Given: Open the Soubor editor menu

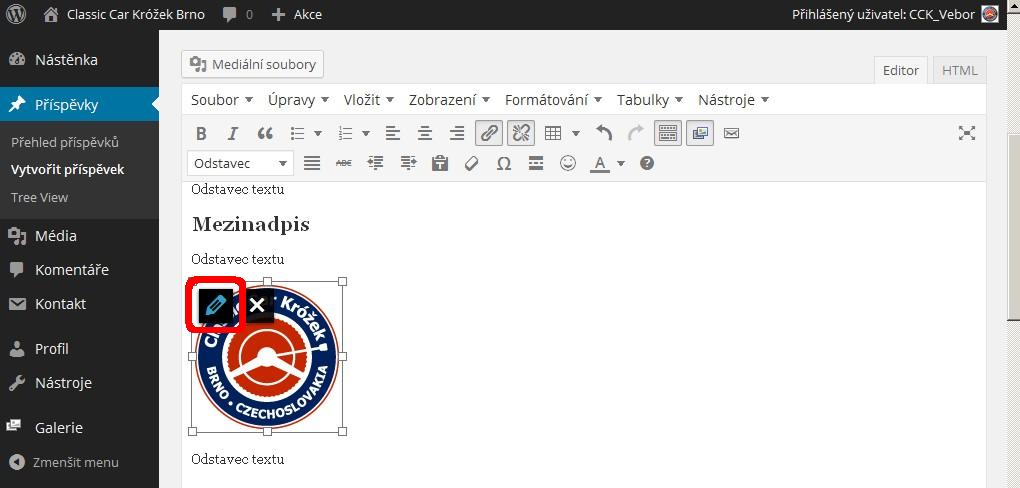Looking at the screenshot, I should [x=222, y=100].
